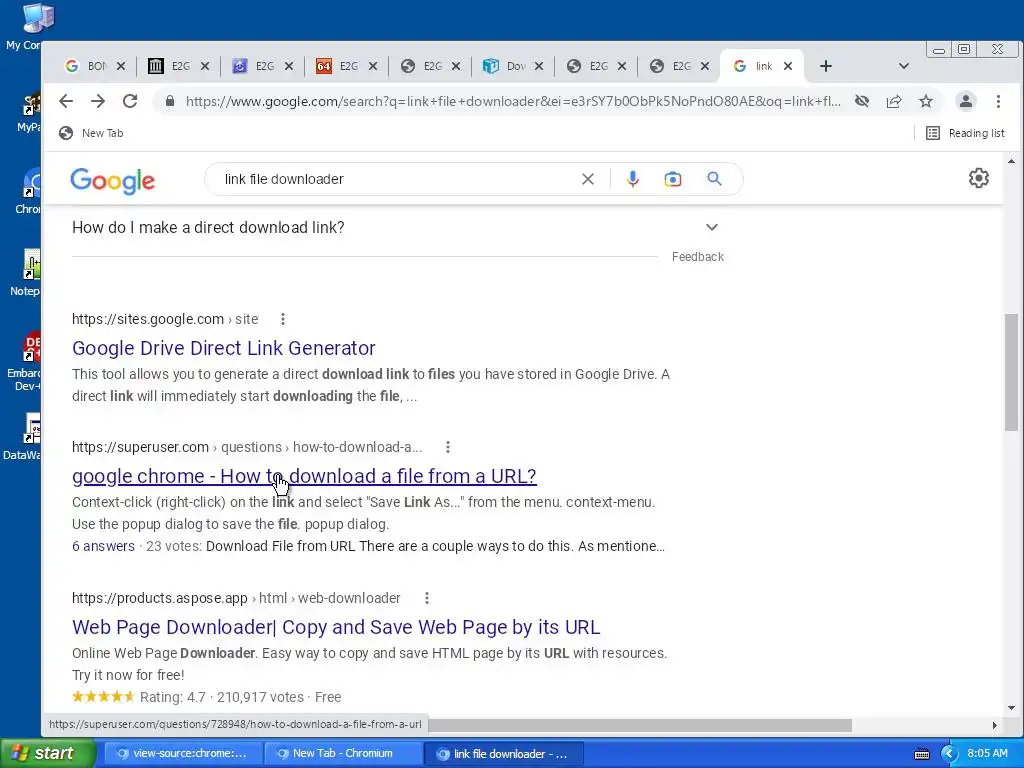Open a new browser tab
The width and height of the screenshot is (1024, 768).
825,66
